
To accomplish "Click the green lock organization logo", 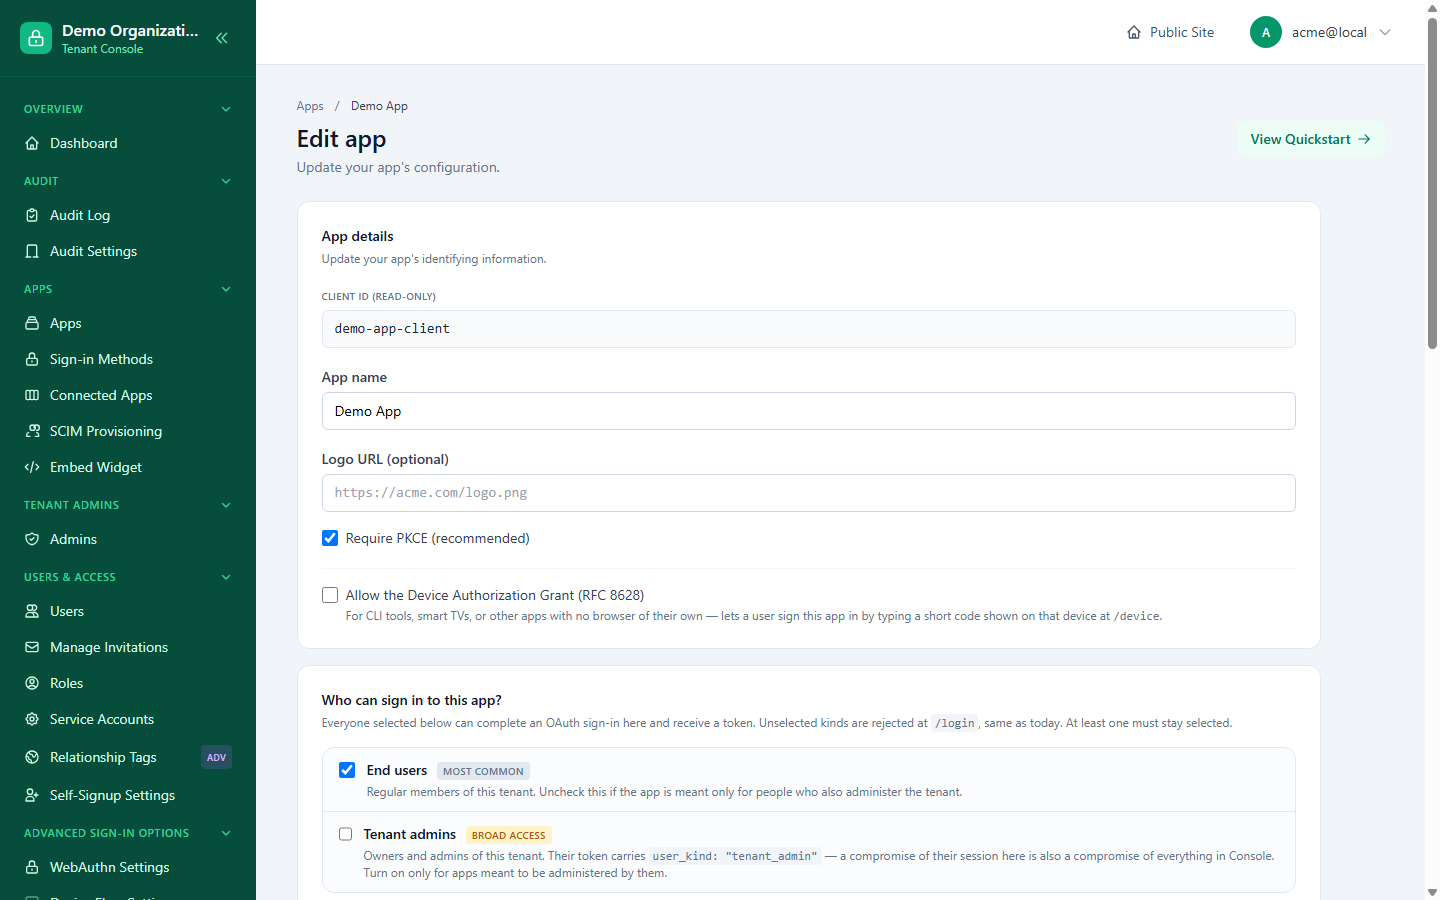I will point(36,38).
